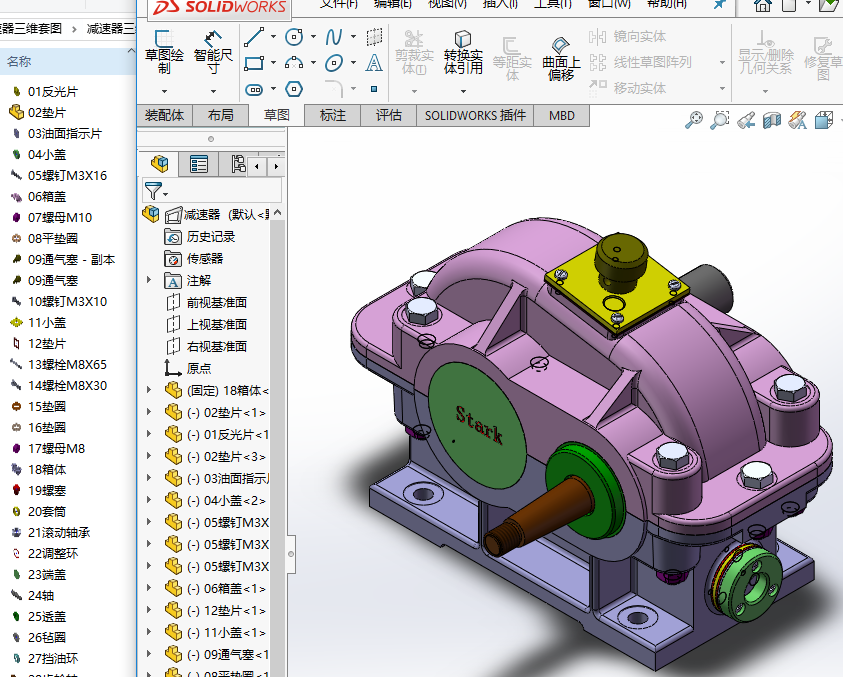843x677 pixels.
Task: Expand the (固定) 18箱体 component
Action: pos(150,390)
